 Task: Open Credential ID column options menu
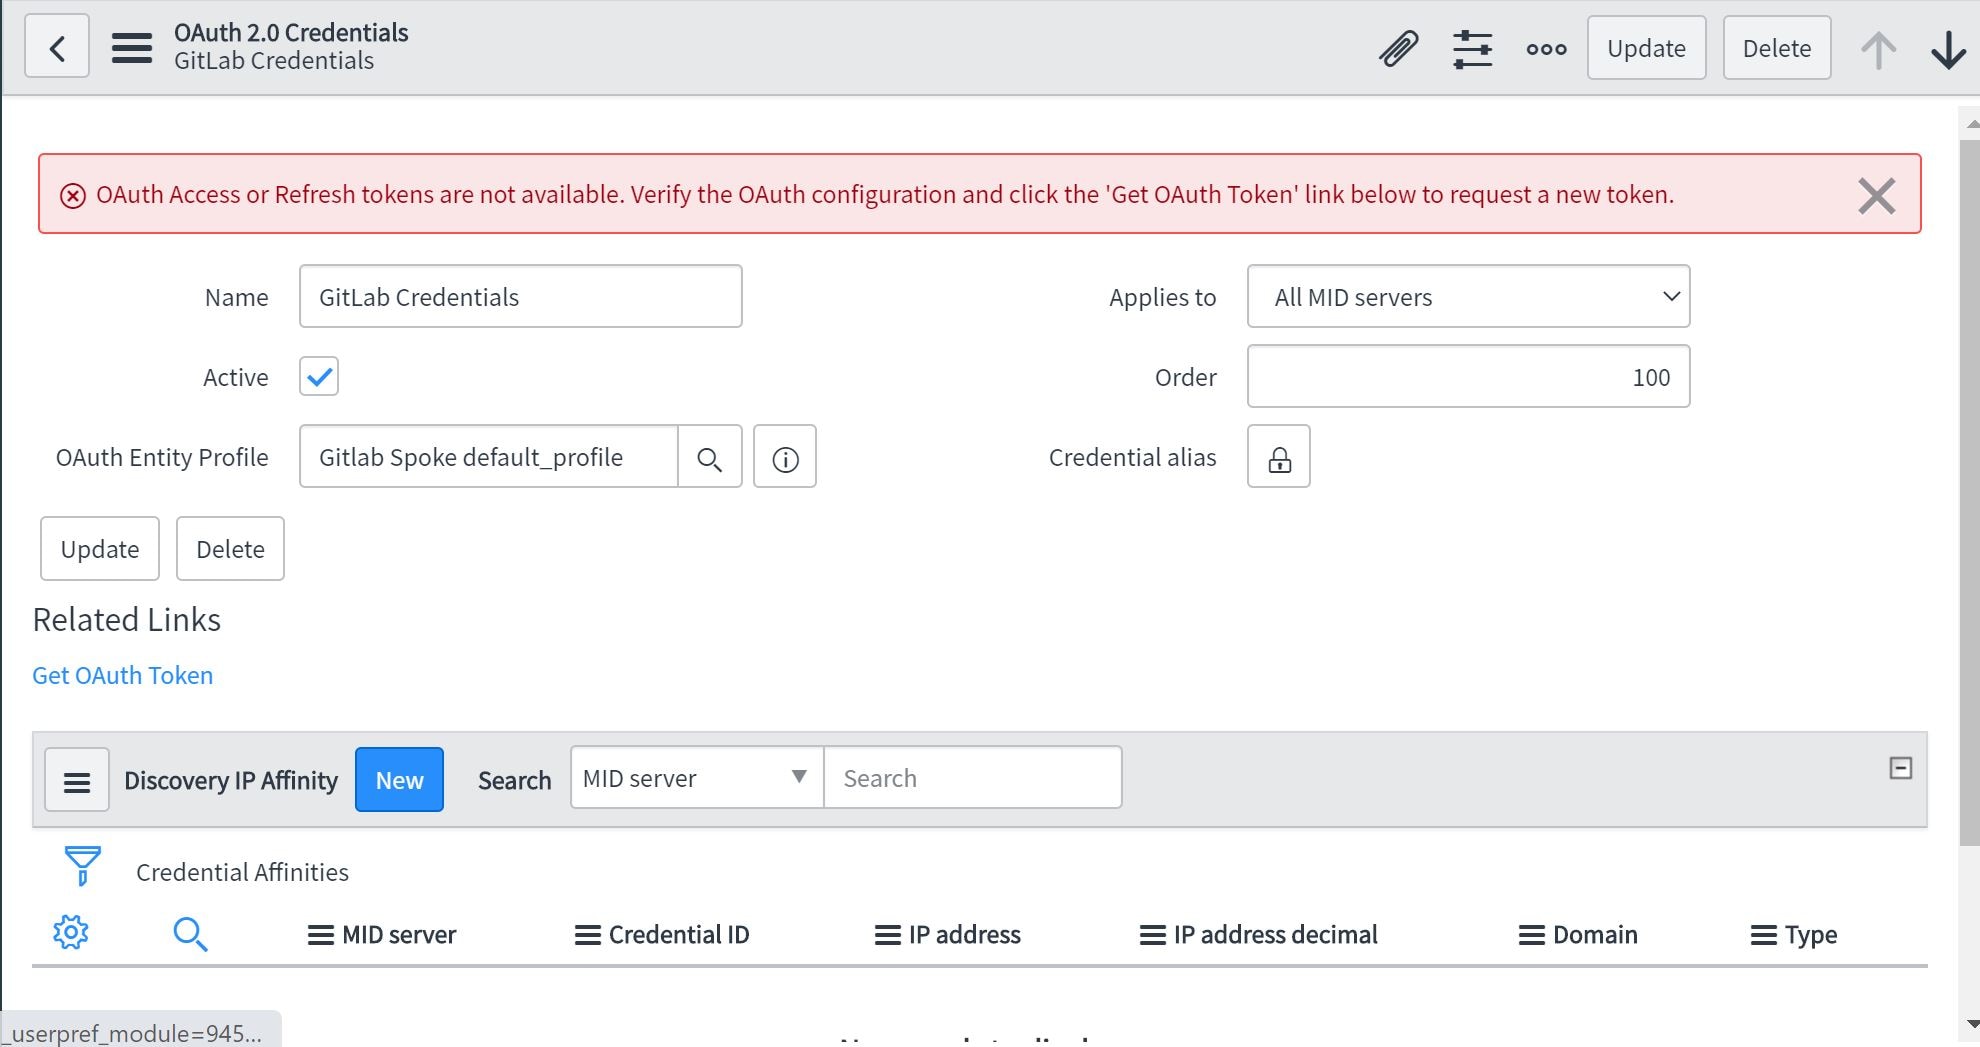point(588,935)
